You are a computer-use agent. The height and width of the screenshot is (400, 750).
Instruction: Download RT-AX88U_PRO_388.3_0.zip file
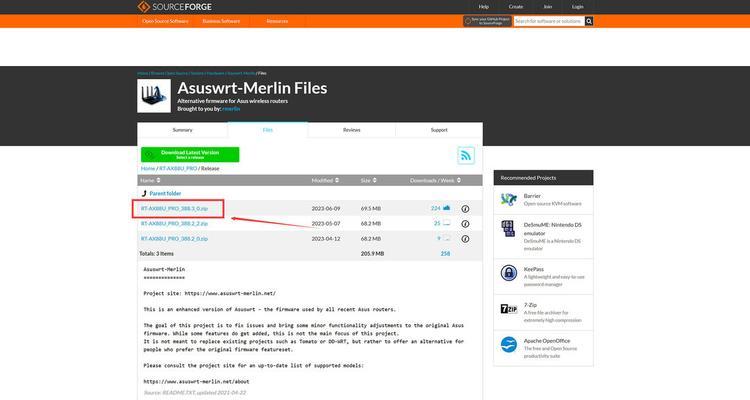pyautogui.click(x=174, y=209)
